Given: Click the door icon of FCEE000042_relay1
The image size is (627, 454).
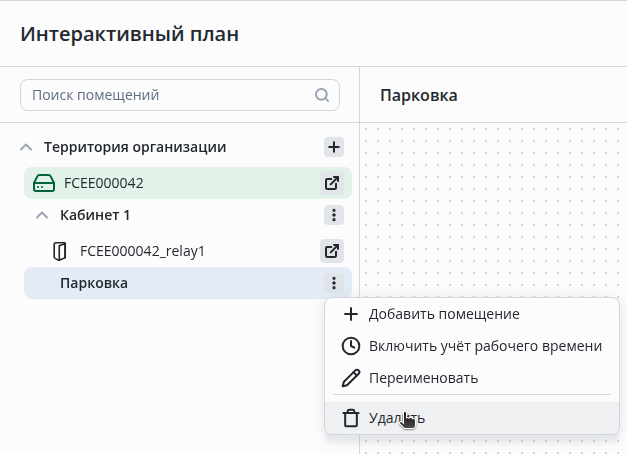Looking at the screenshot, I should point(60,251).
